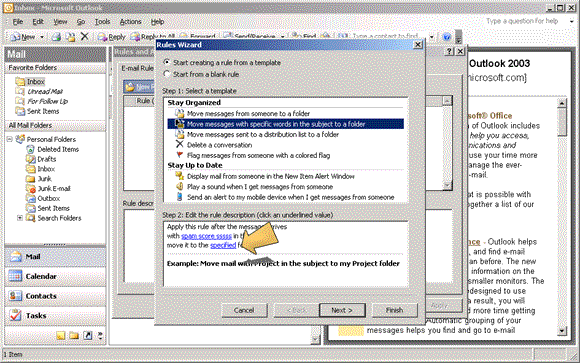Image resolution: width=580 pixels, height=363 pixels.
Task: Expand the Search Folders tree node
Action: [20, 218]
